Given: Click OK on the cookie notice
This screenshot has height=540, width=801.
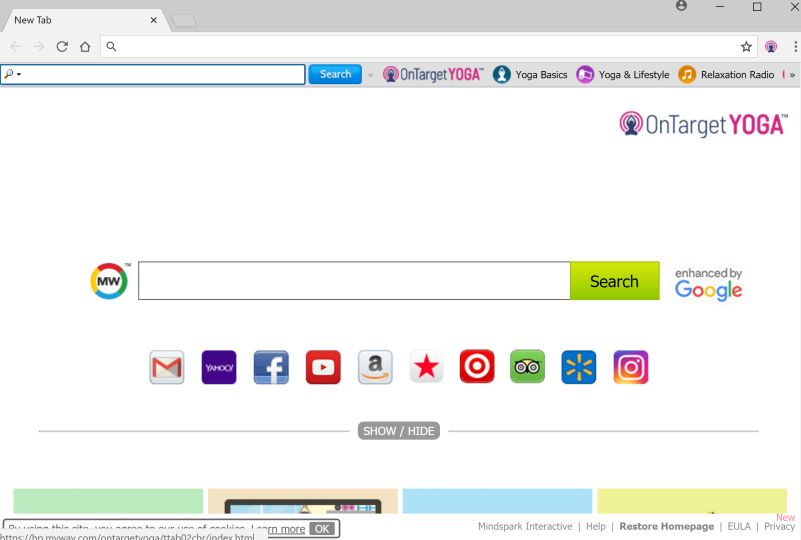Looking at the screenshot, I should pyautogui.click(x=322, y=529).
